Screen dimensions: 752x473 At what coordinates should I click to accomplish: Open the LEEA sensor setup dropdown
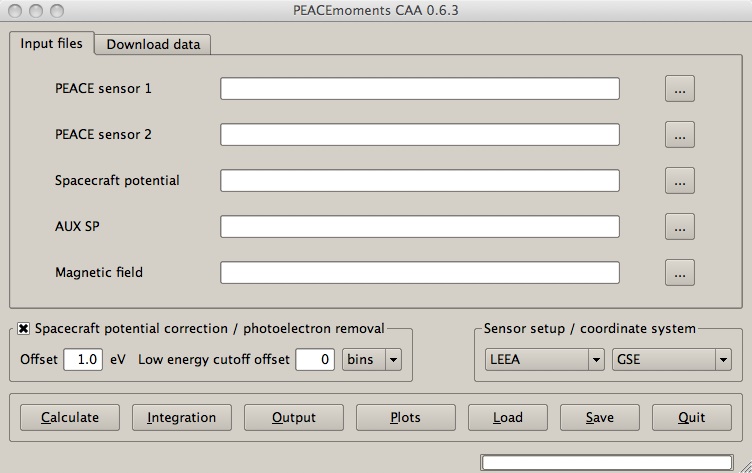(544, 359)
